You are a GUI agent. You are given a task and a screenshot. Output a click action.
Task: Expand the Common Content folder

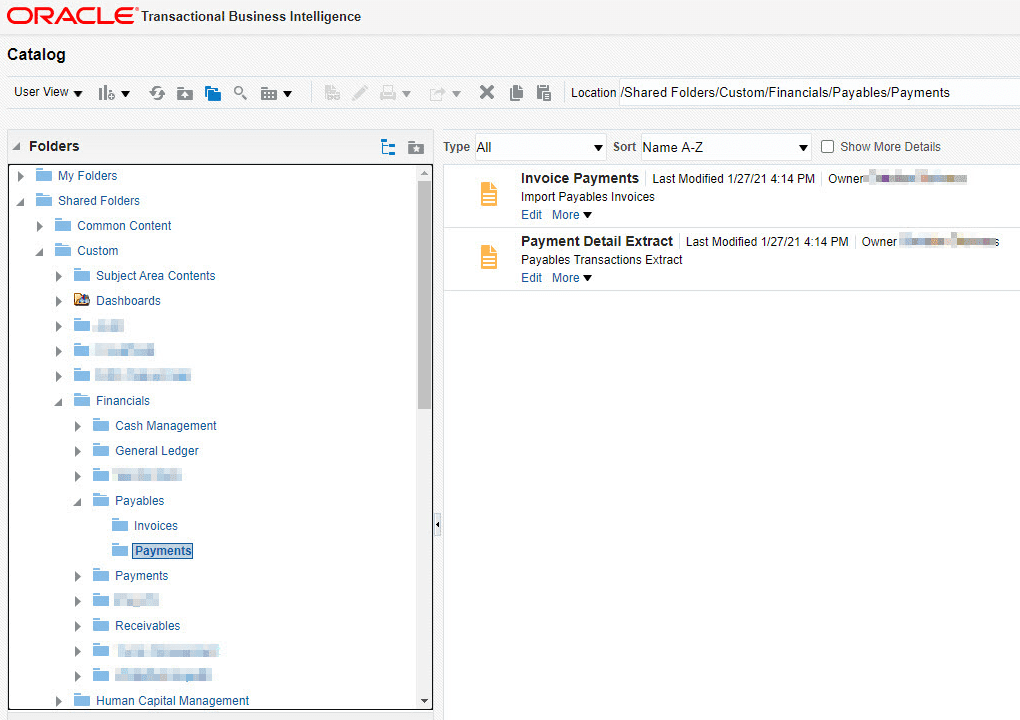point(40,226)
